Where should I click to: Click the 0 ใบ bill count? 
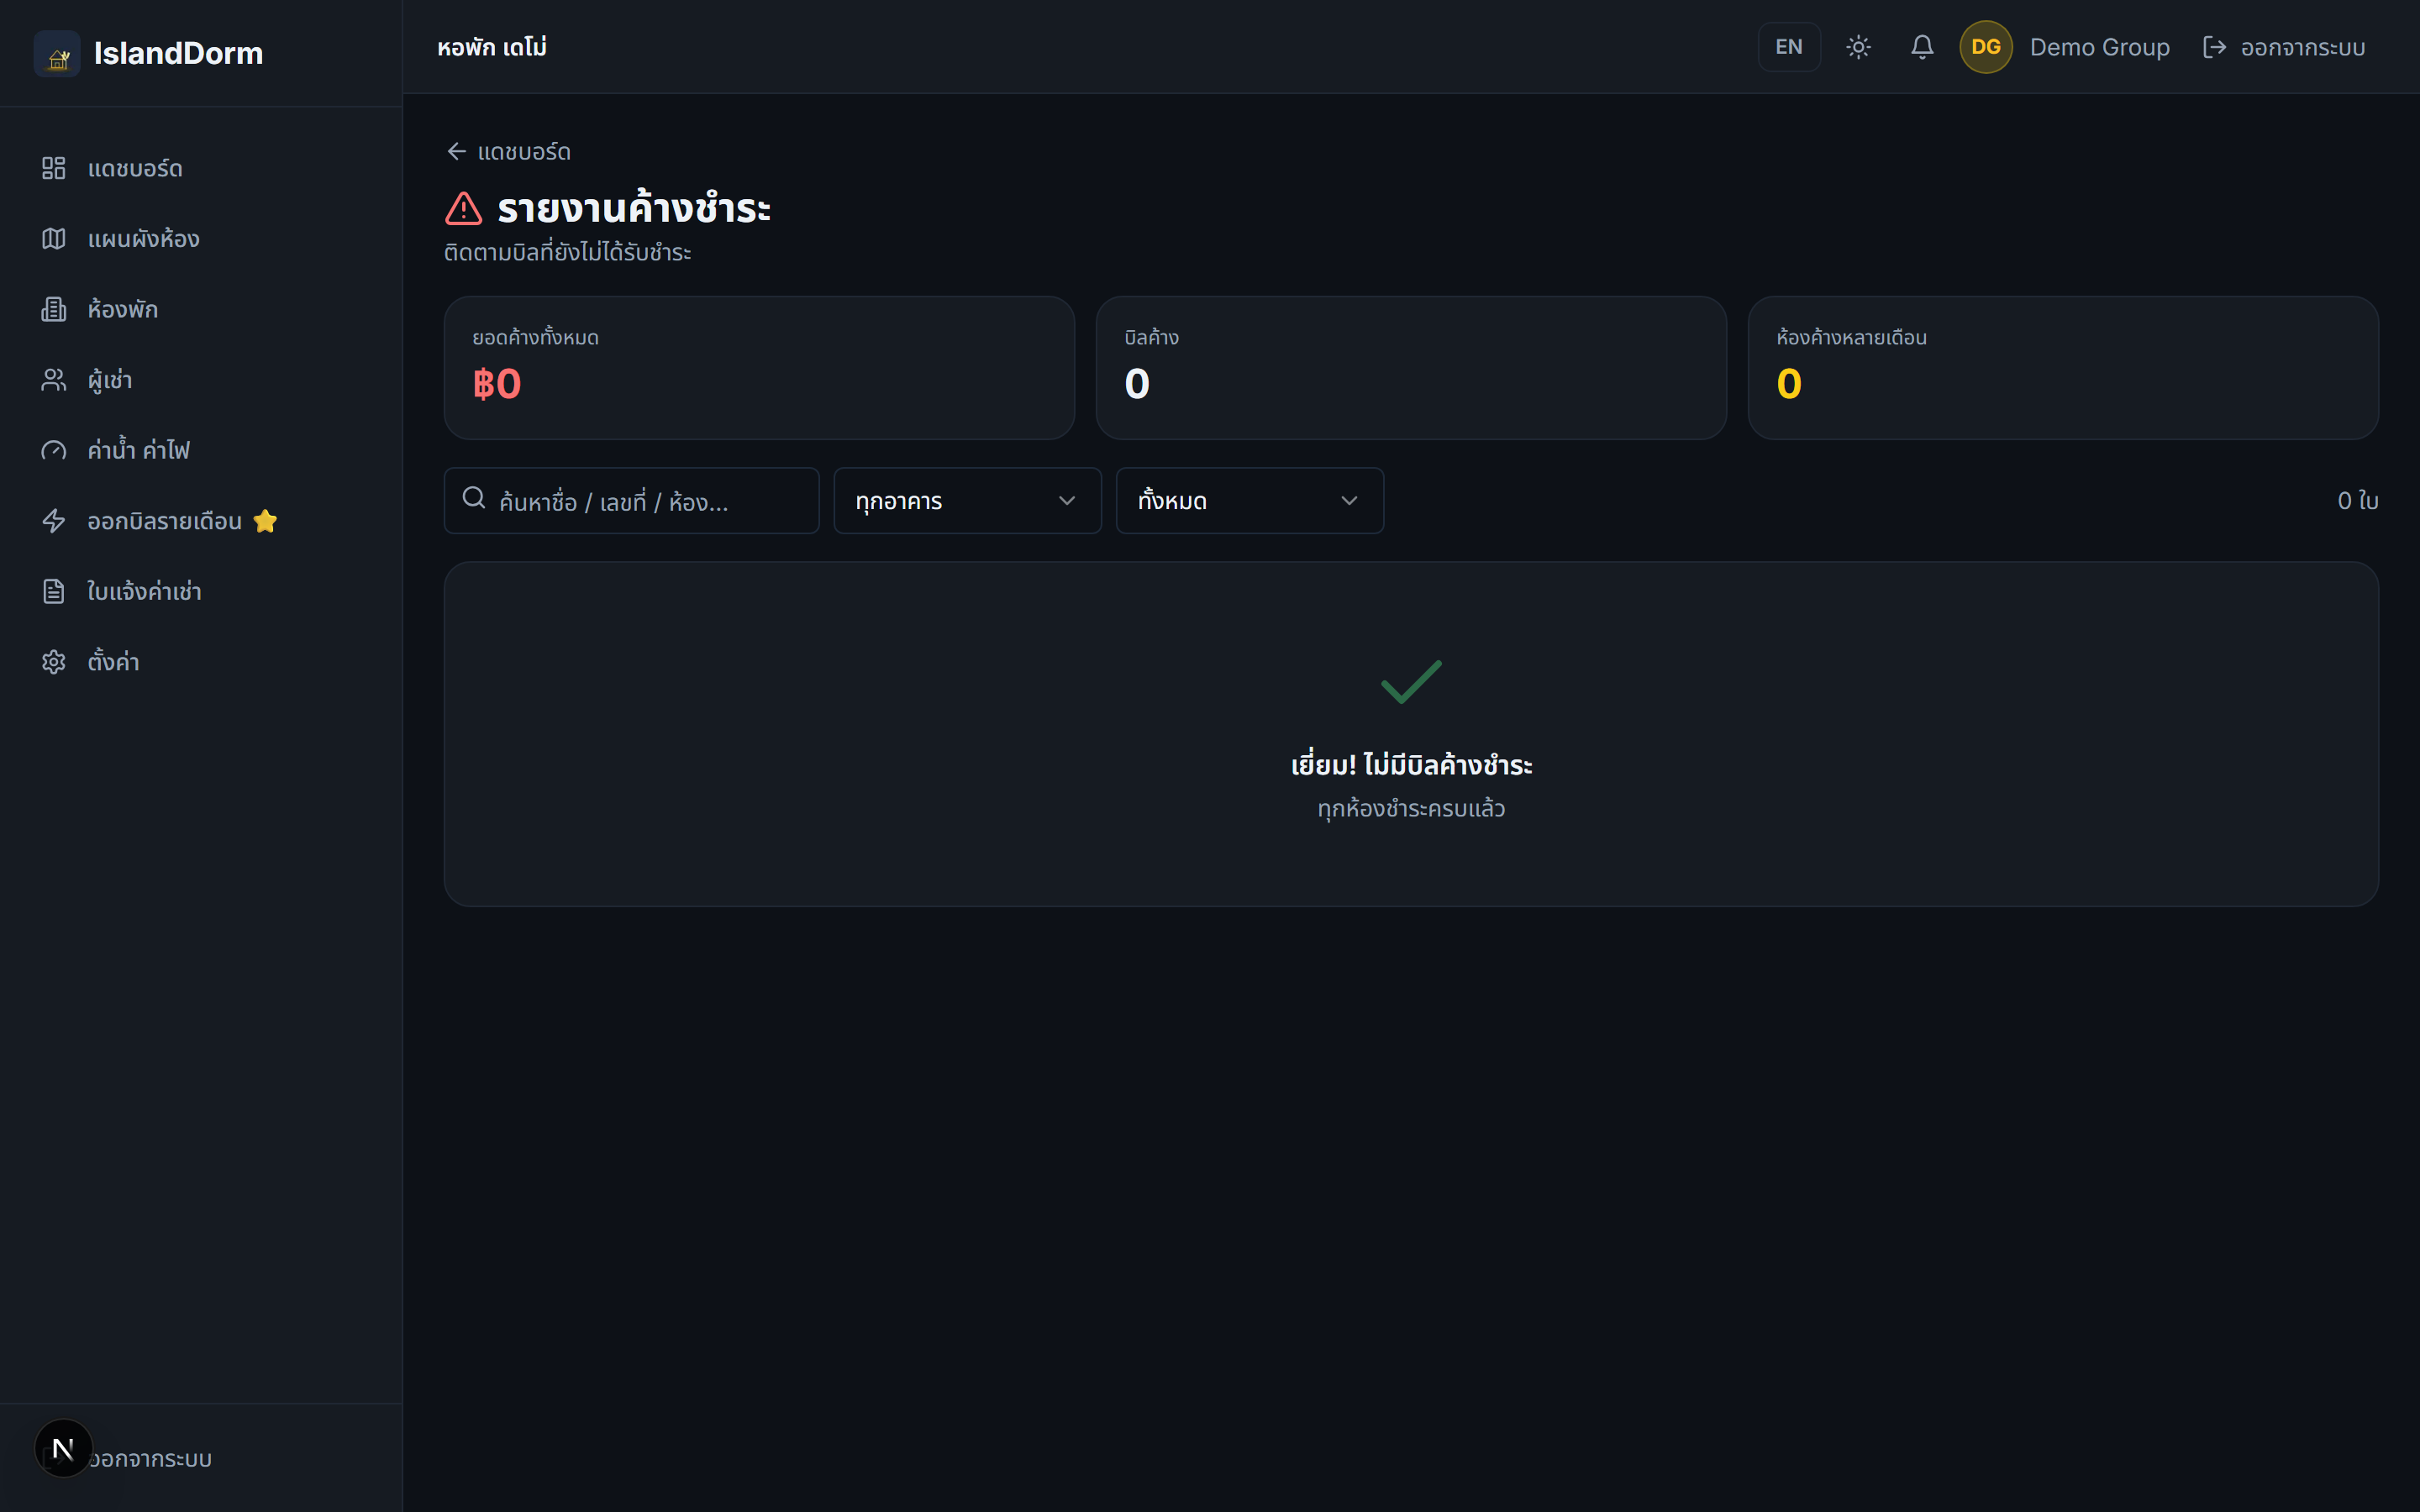2357,501
